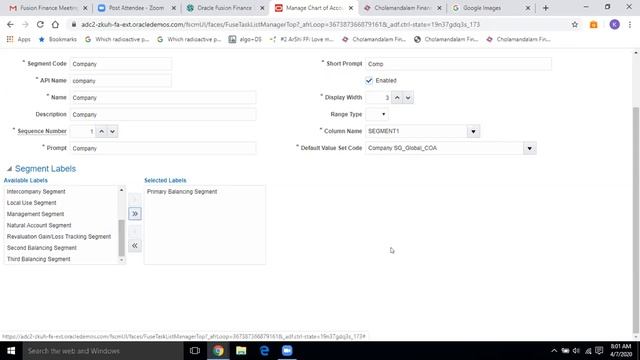Select Natural Account Segment label
This screenshot has height=360, width=640.
pos(39,225)
